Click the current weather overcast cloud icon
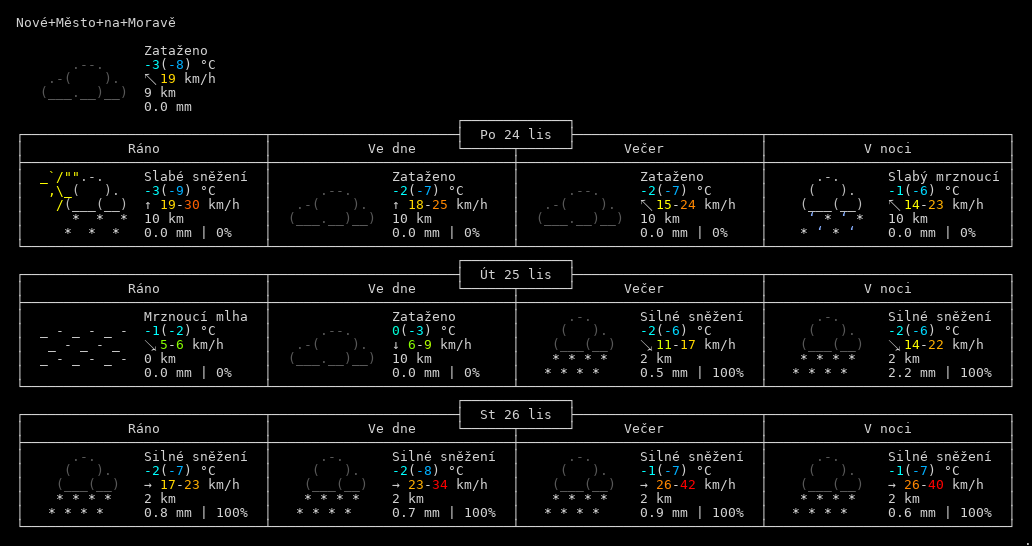1032x546 pixels. (84, 79)
